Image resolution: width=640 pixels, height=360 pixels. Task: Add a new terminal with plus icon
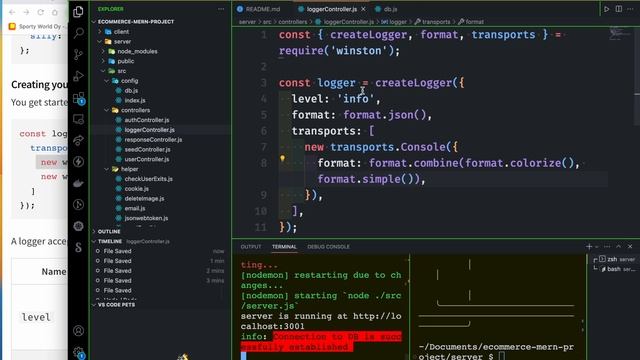(x=589, y=247)
